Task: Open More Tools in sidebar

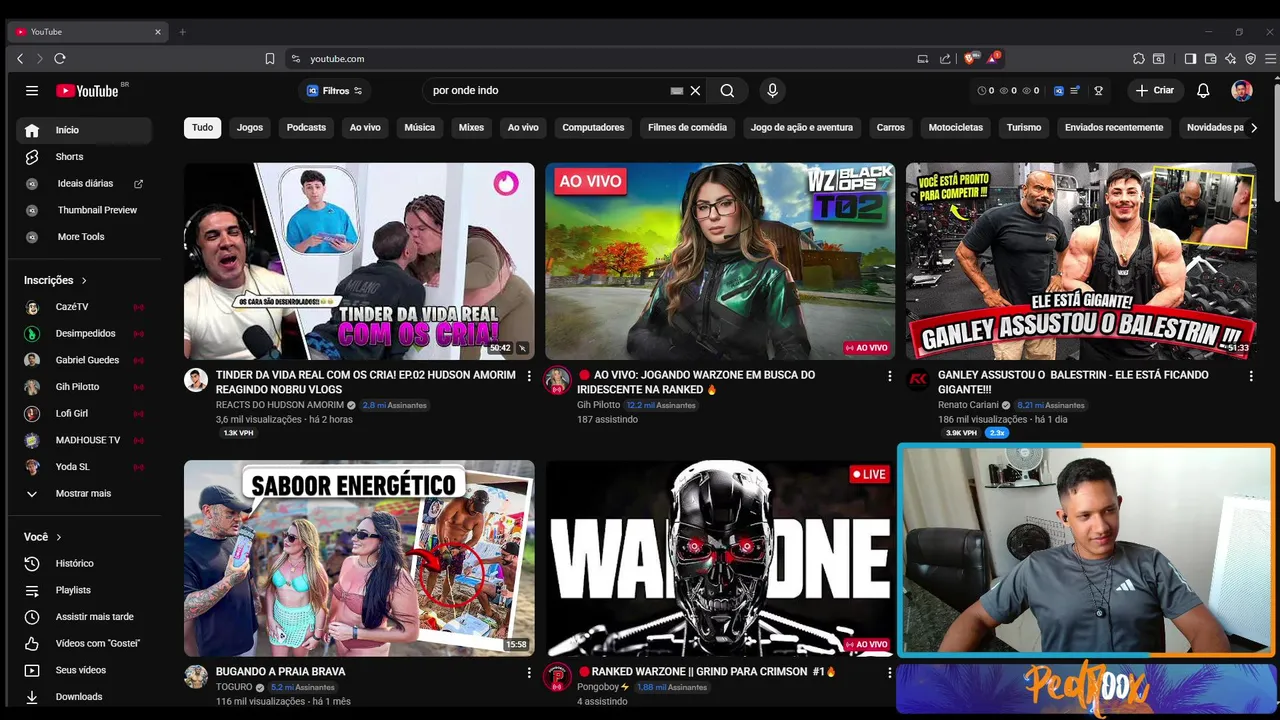Action: pos(84,237)
